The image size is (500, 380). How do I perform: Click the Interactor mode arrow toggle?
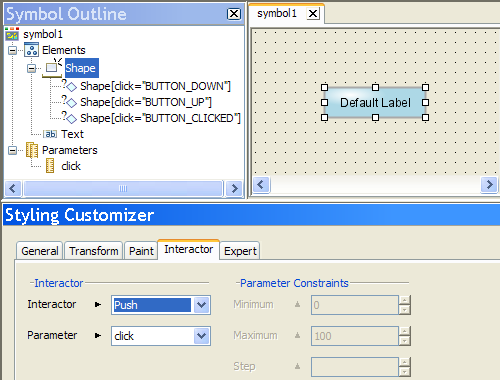coord(98,304)
